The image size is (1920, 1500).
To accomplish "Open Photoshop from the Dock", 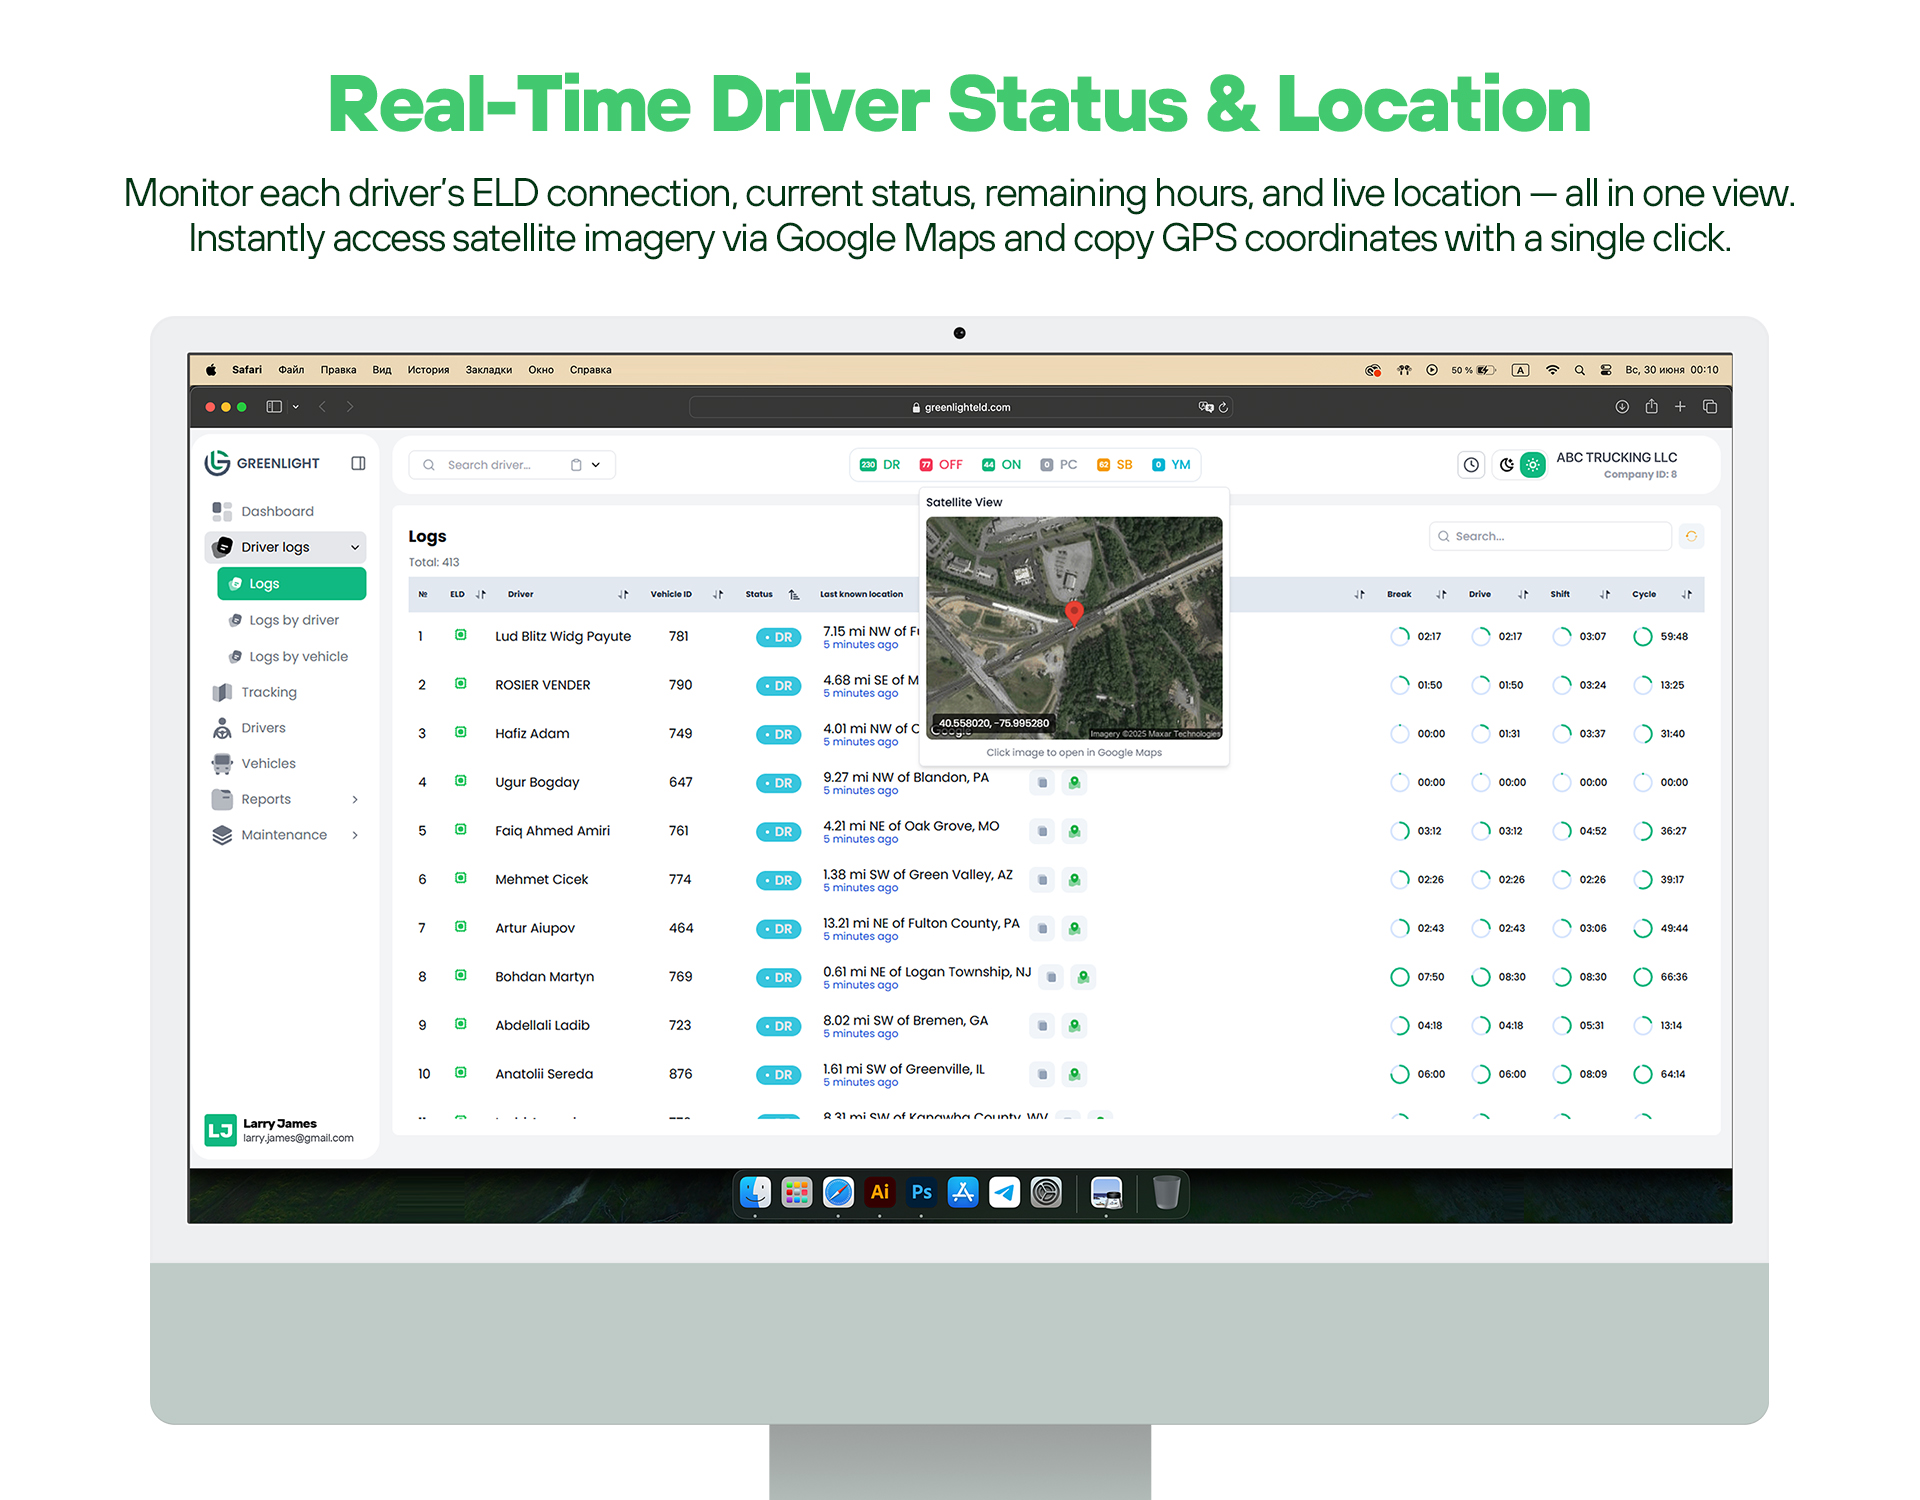I will pyautogui.click(x=921, y=1192).
